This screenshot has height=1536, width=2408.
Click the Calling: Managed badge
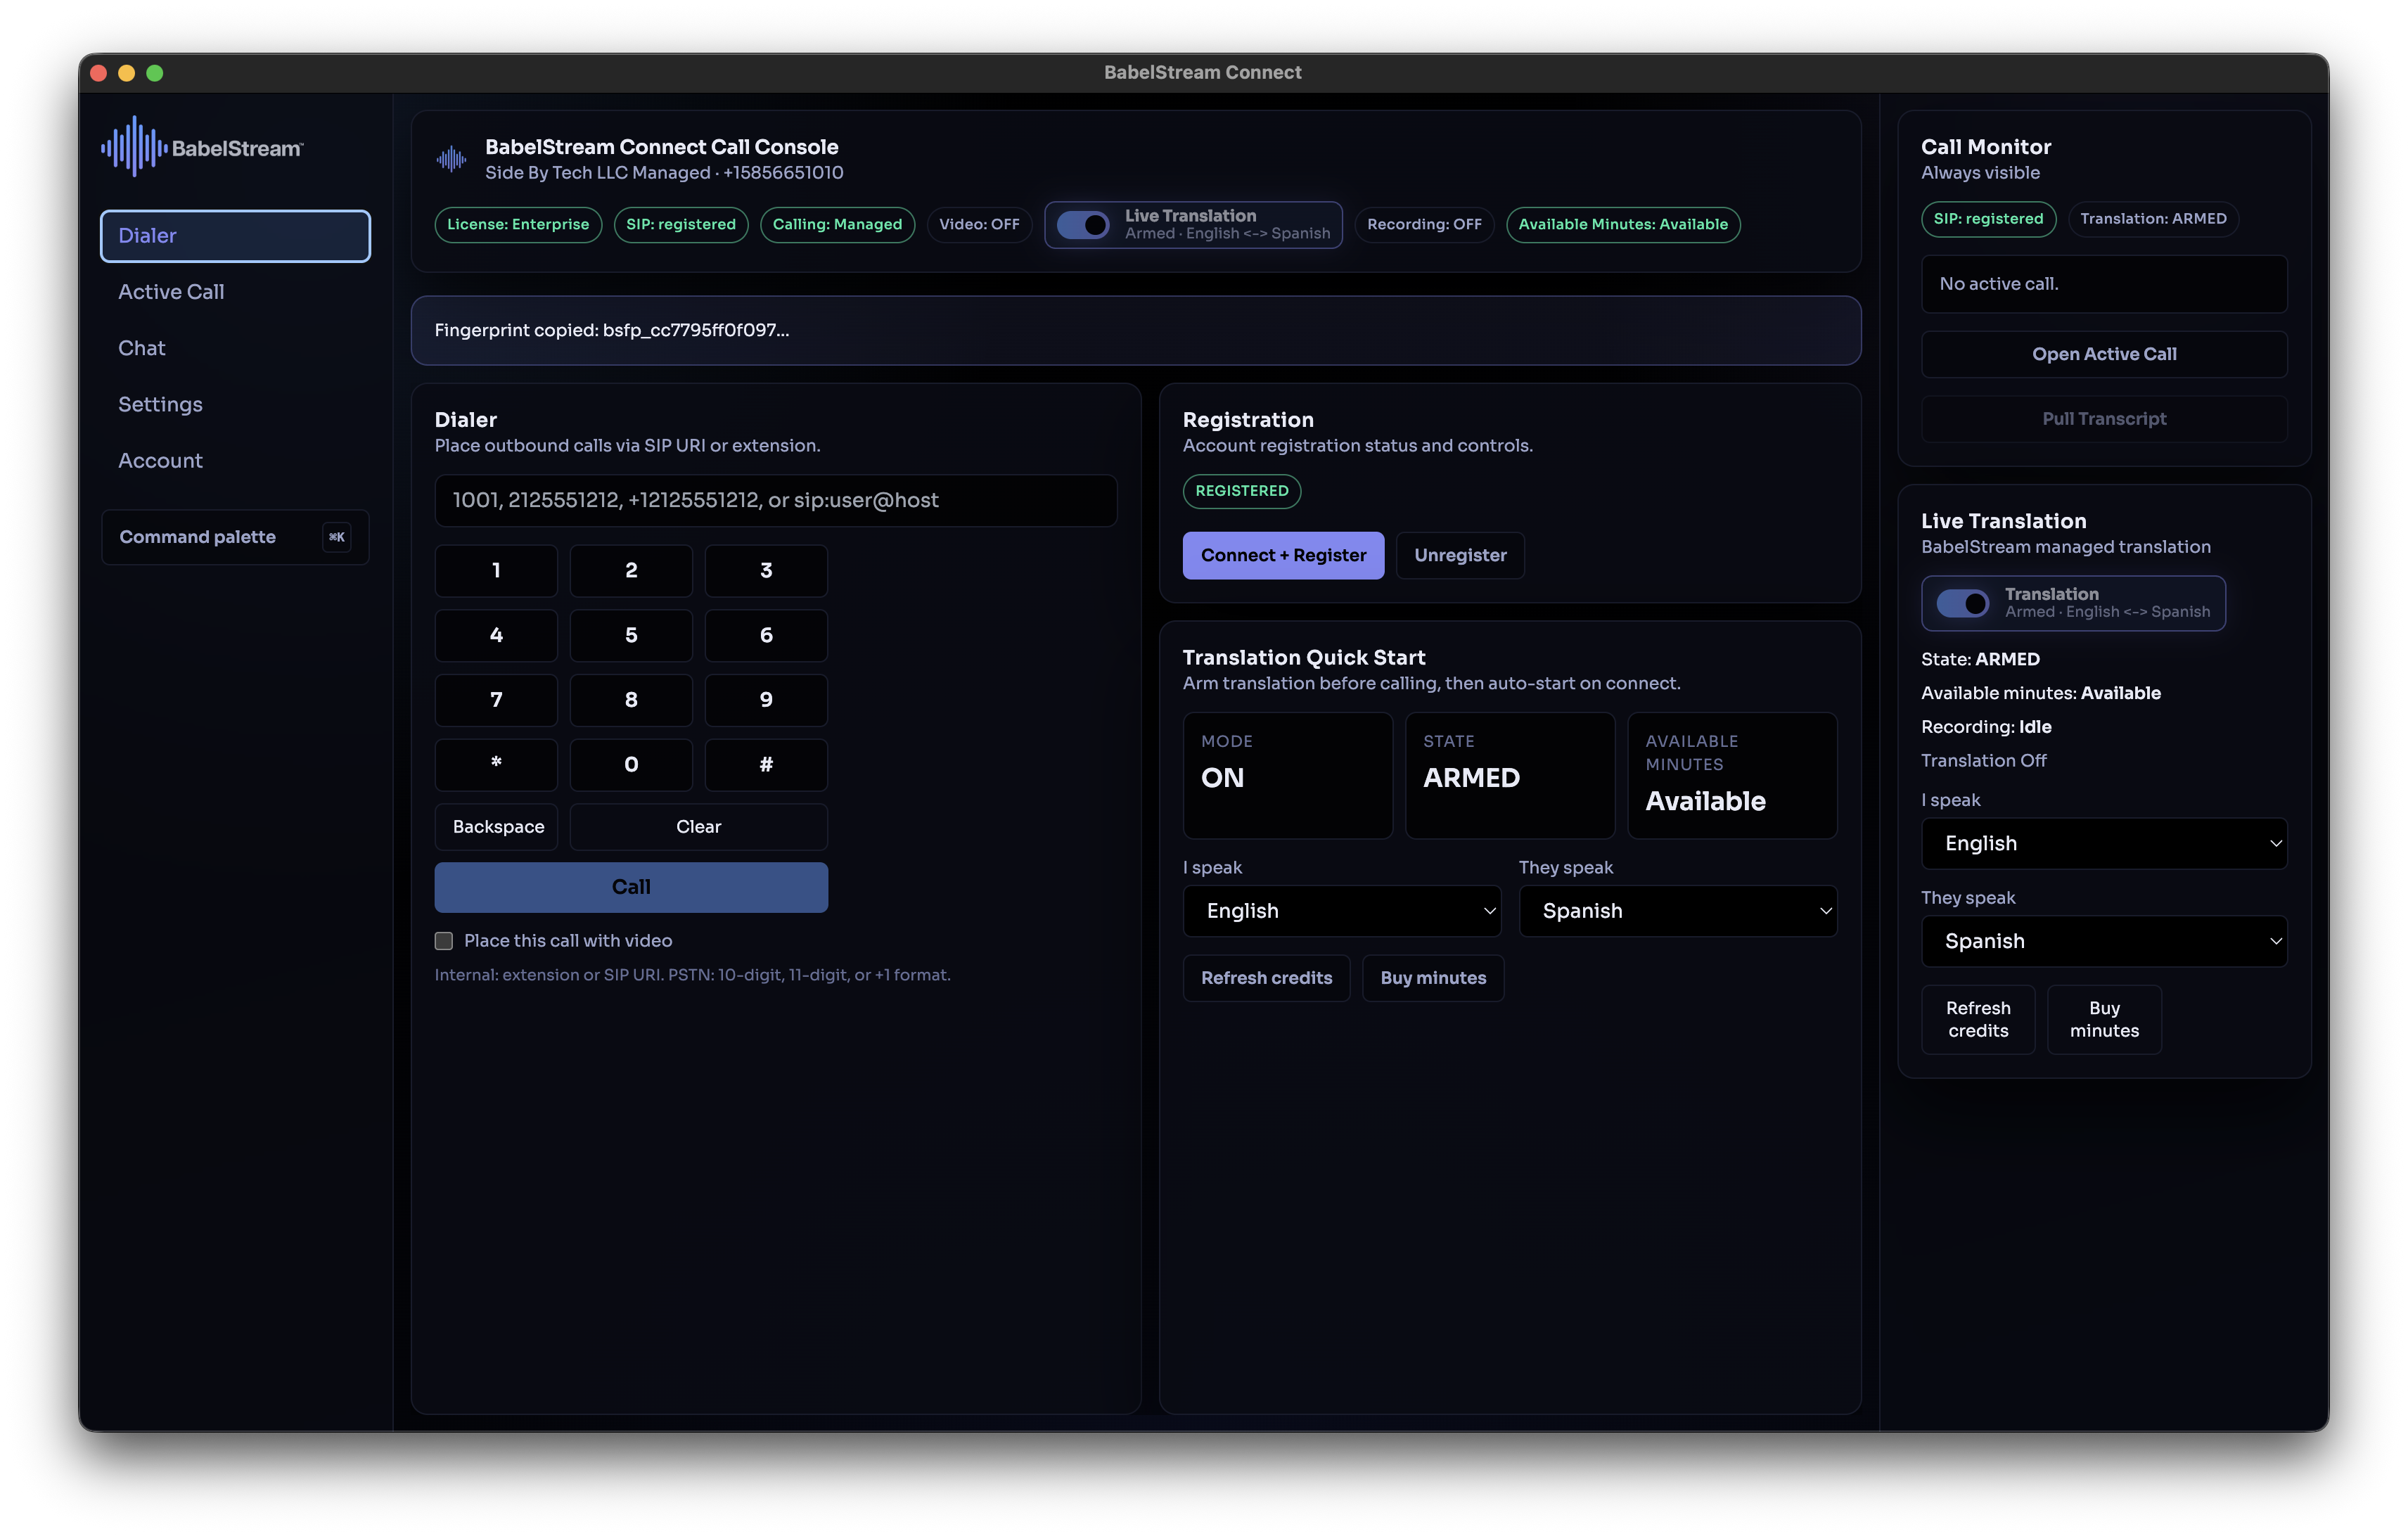point(837,225)
